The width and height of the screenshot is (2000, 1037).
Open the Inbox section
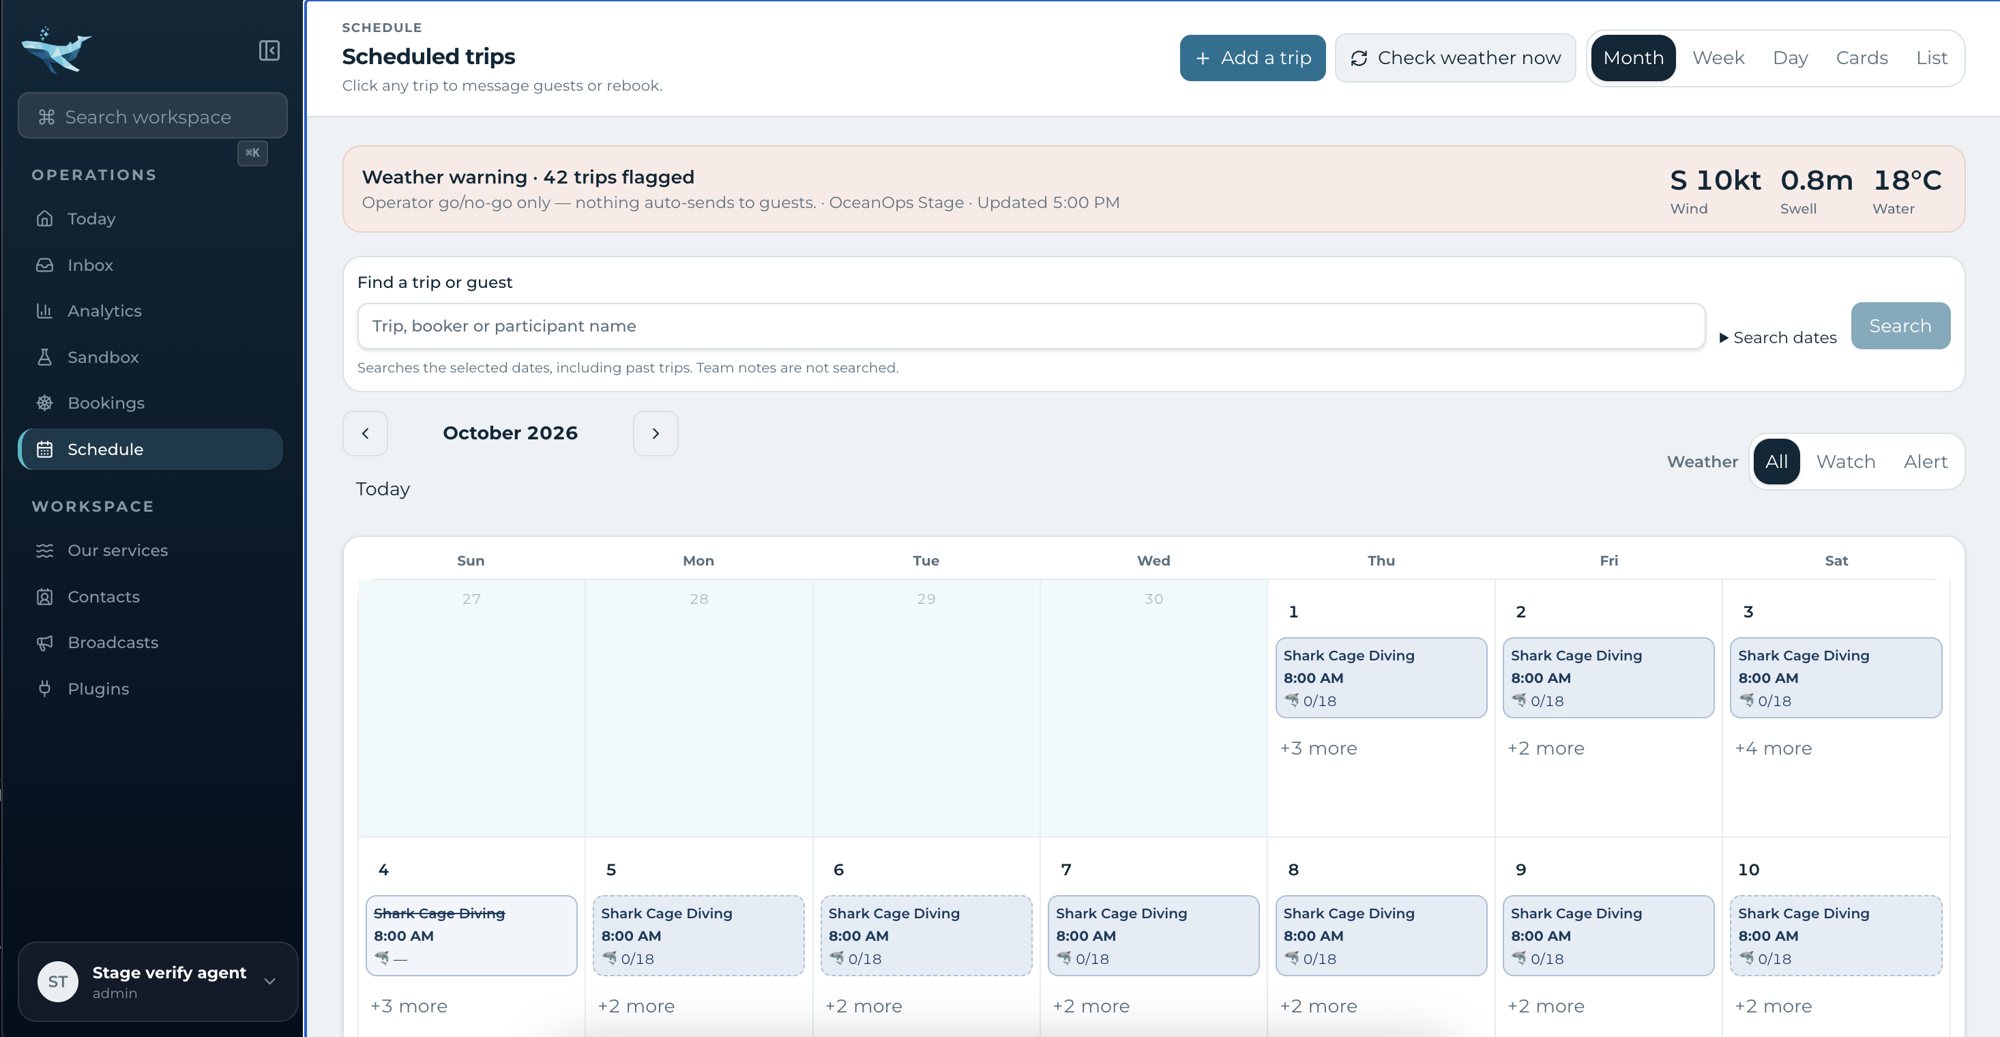click(150, 265)
